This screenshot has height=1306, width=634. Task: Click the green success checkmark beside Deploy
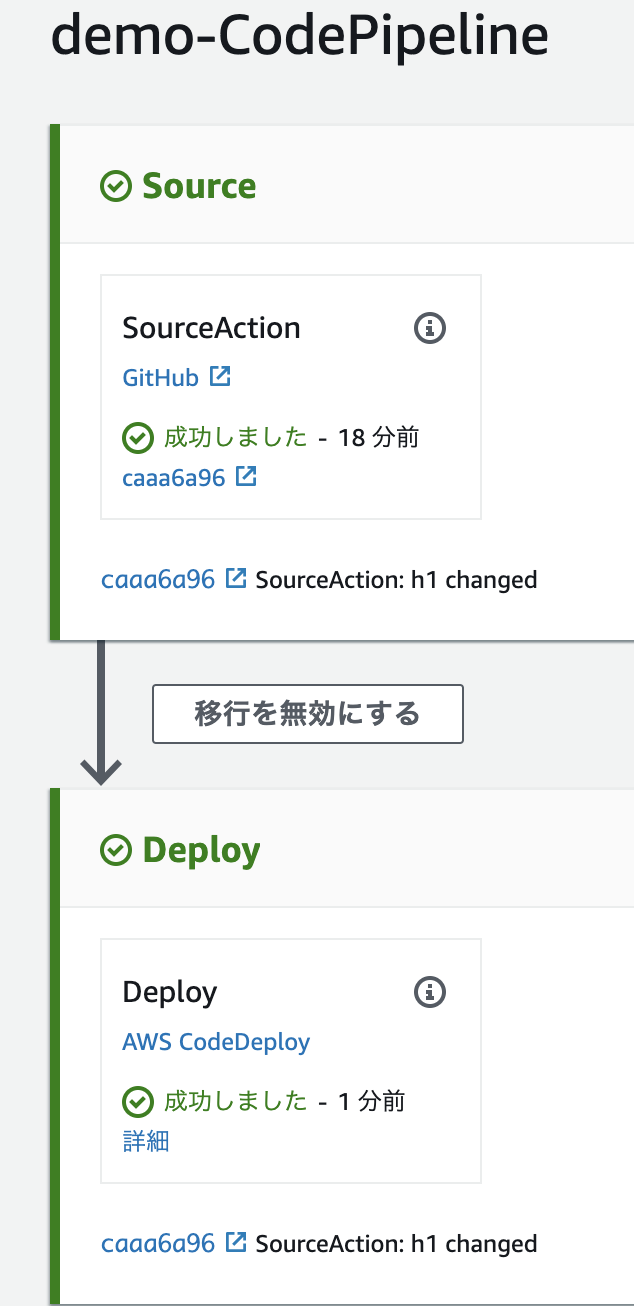pyautogui.click(x=115, y=849)
